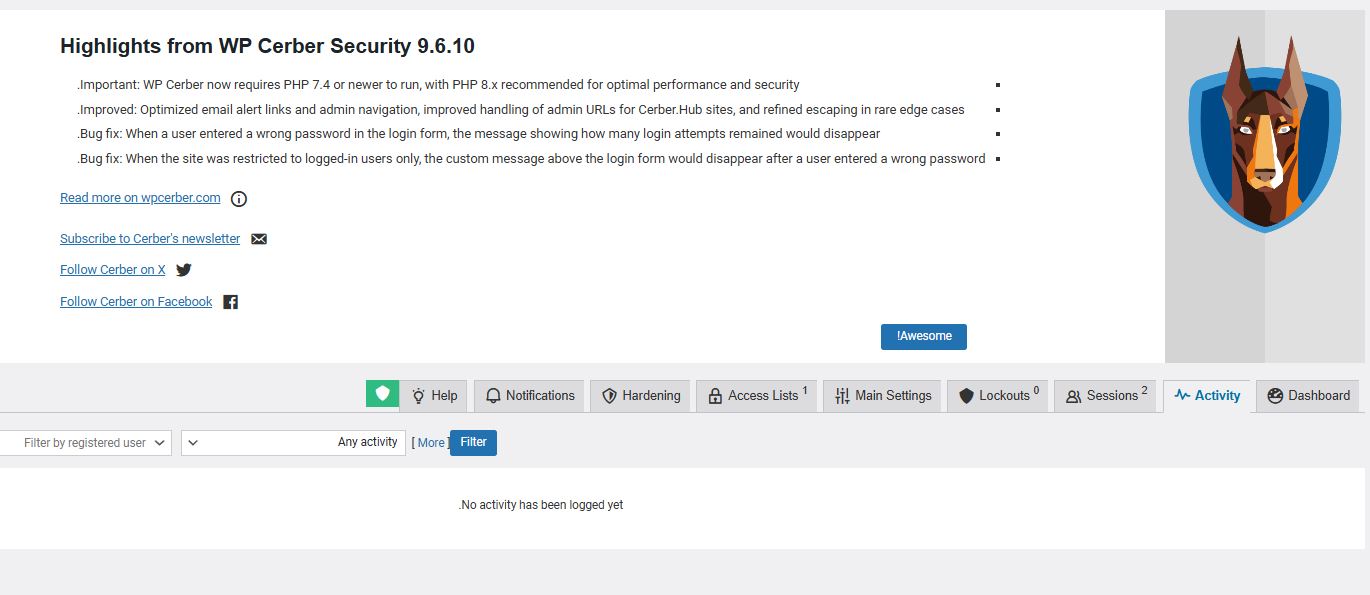Expand the Filter by registered user dropdown
The width and height of the screenshot is (1370, 595).
pyautogui.click(x=85, y=443)
